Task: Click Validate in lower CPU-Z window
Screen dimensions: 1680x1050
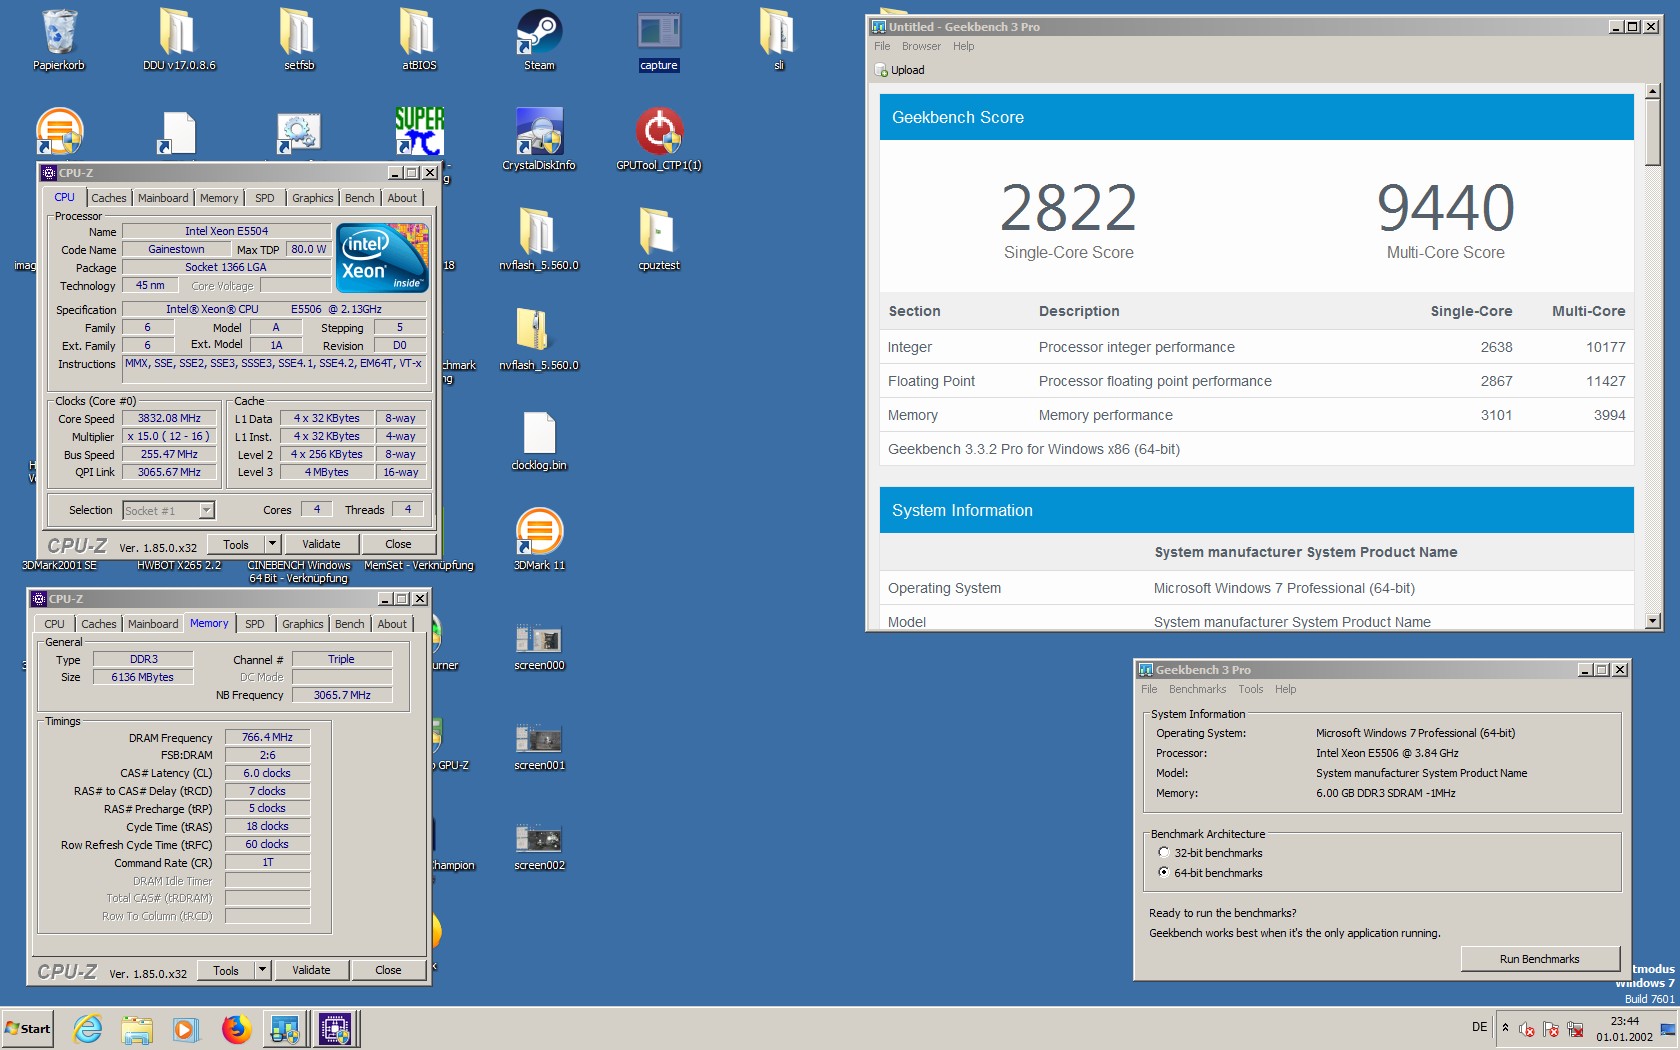Action: click(311, 970)
